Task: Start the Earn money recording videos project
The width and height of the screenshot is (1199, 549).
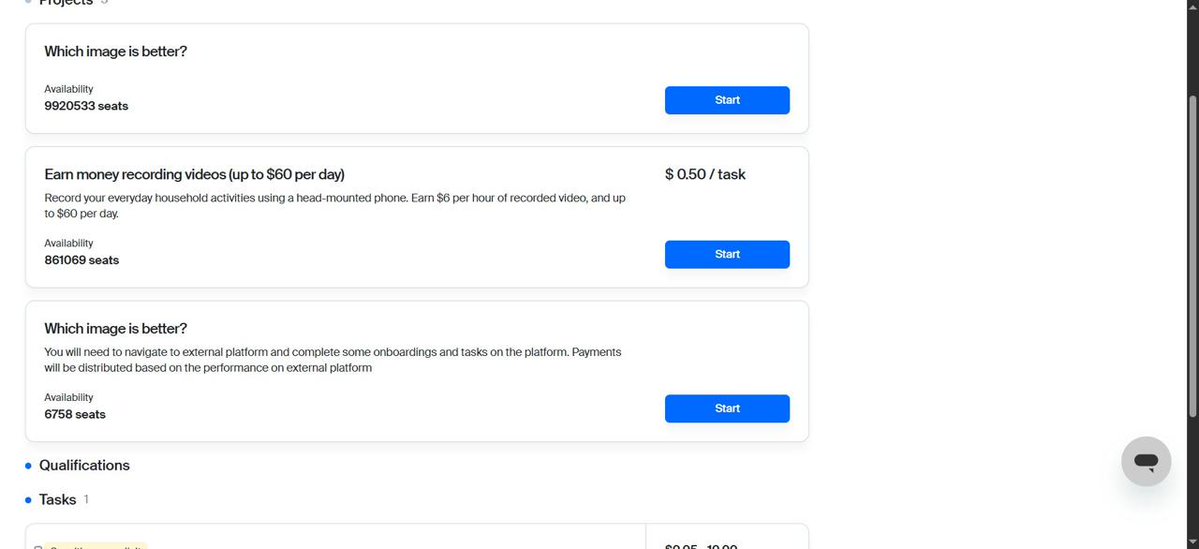Action: coord(726,255)
